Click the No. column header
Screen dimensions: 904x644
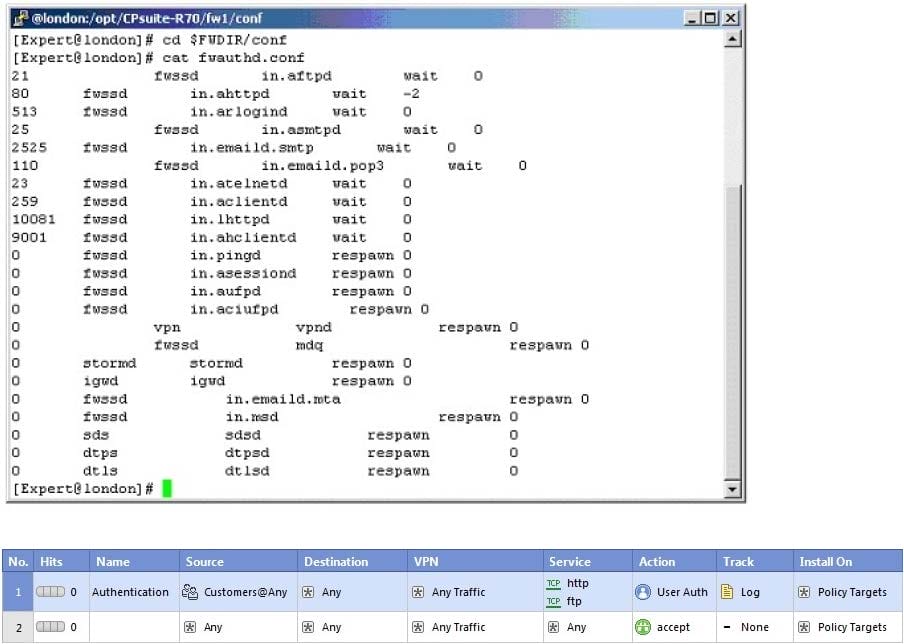[18, 562]
